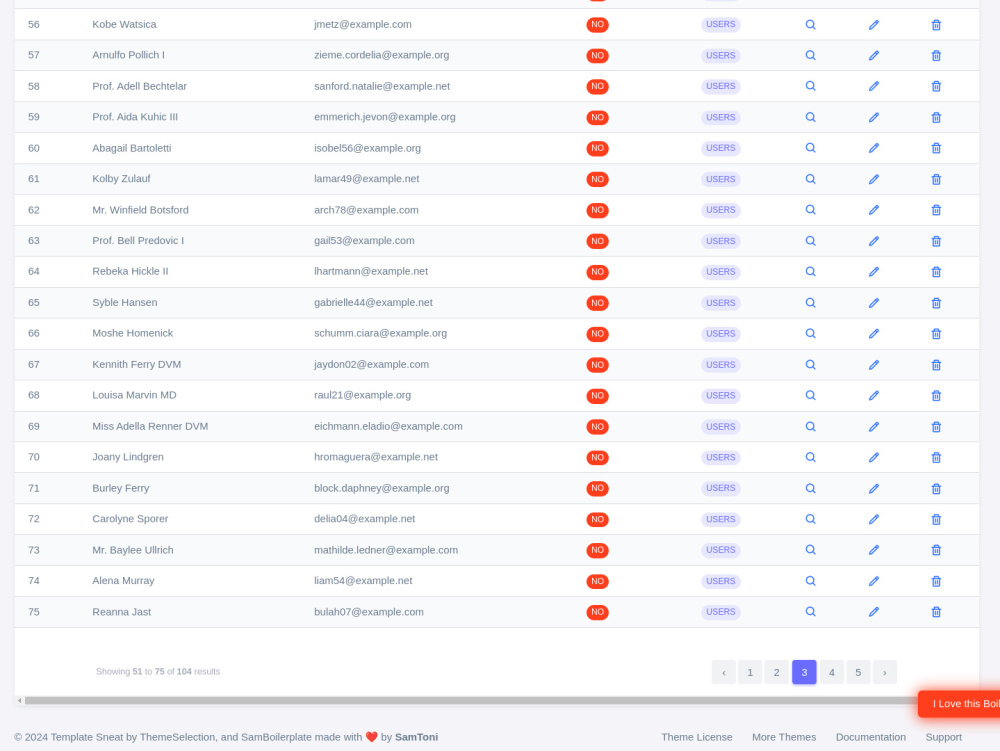Edit user Reanna Jast
The image size is (1000, 751).
coord(874,612)
